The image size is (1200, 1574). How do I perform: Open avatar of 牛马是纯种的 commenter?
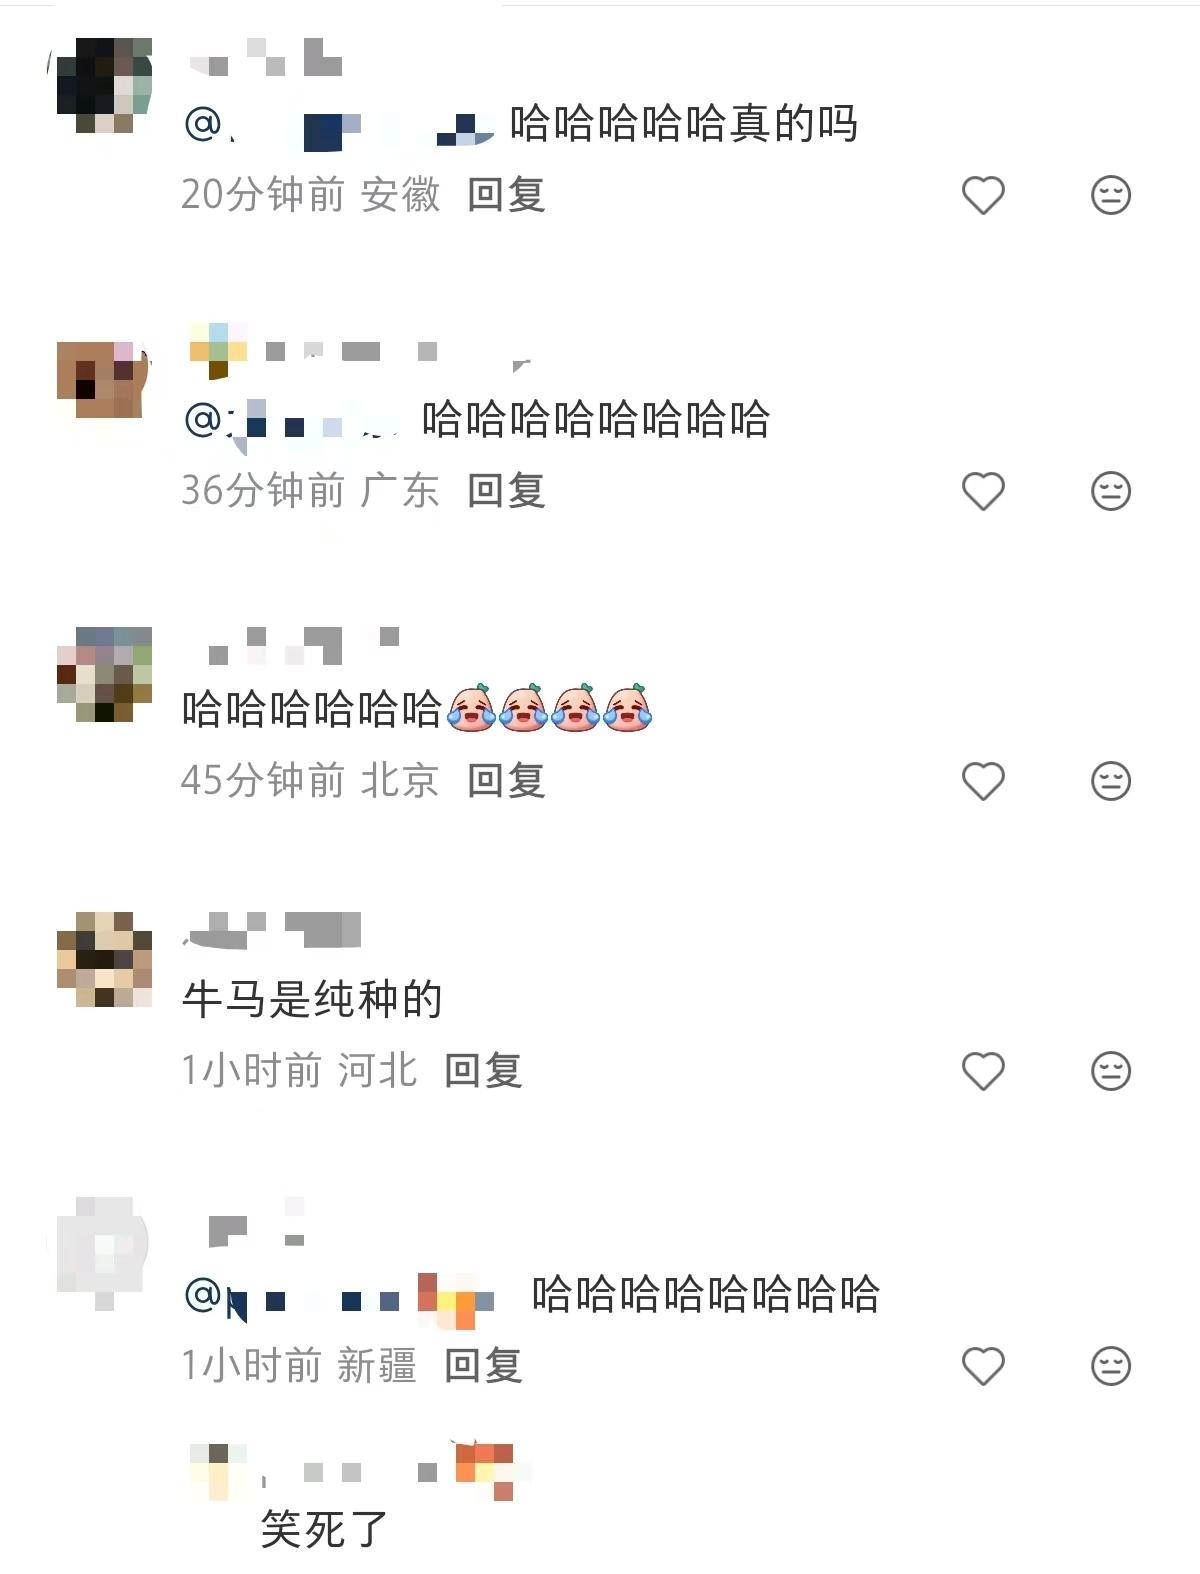[104, 959]
